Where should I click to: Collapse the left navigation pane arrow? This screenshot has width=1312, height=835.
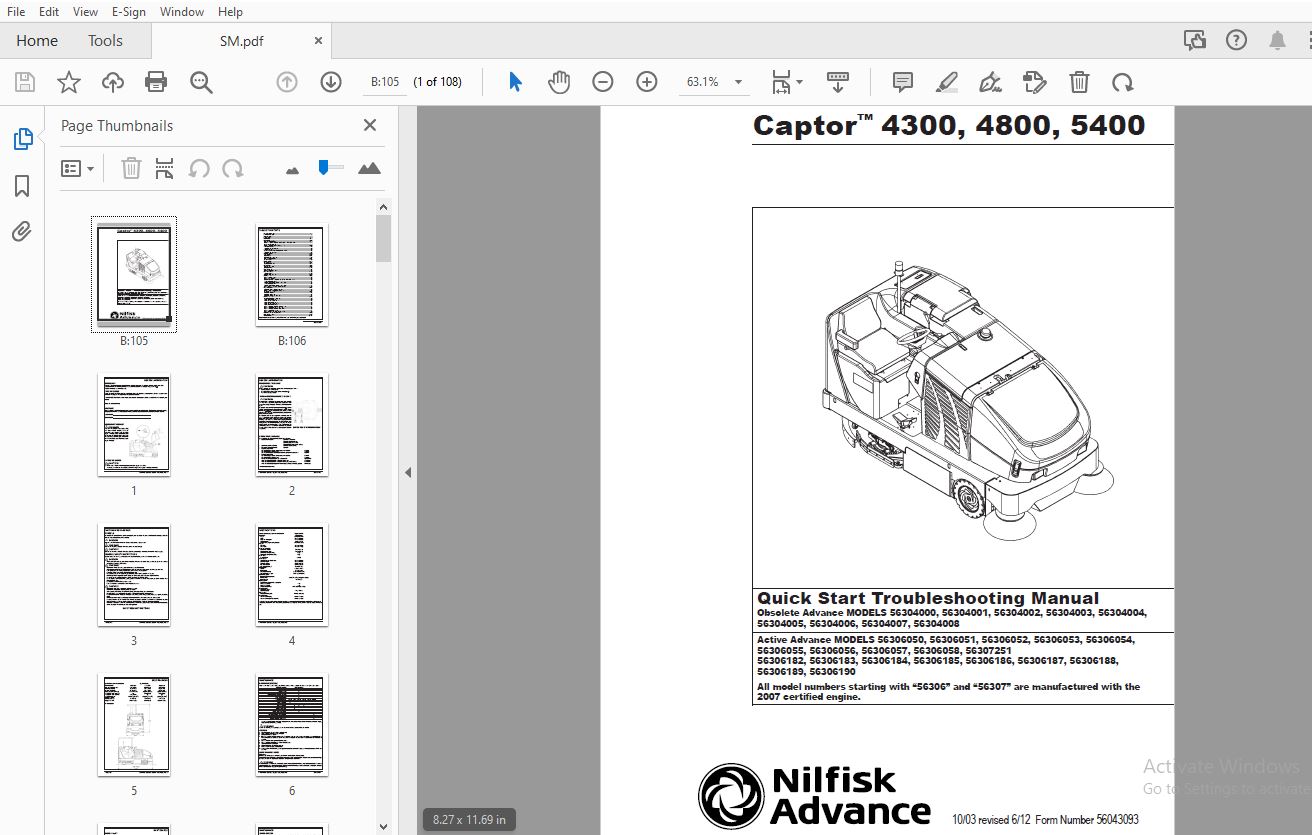tap(408, 472)
